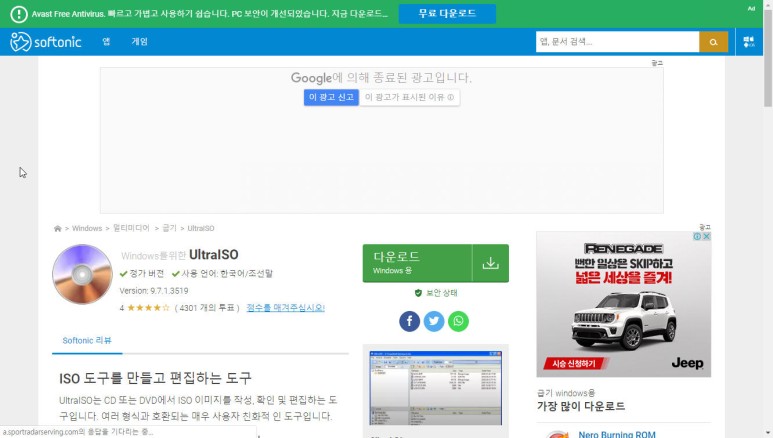Click the AdChoices info icon on Jeep ad
This screenshot has height=438, width=773.
(x=698, y=236)
